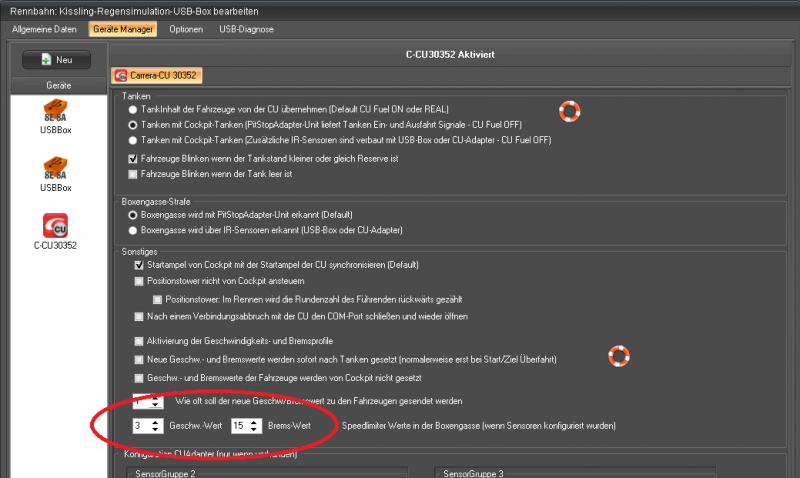Screen dimensions: 800x478
Task: Switch to Geräte Manager tab
Action: [123, 30]
